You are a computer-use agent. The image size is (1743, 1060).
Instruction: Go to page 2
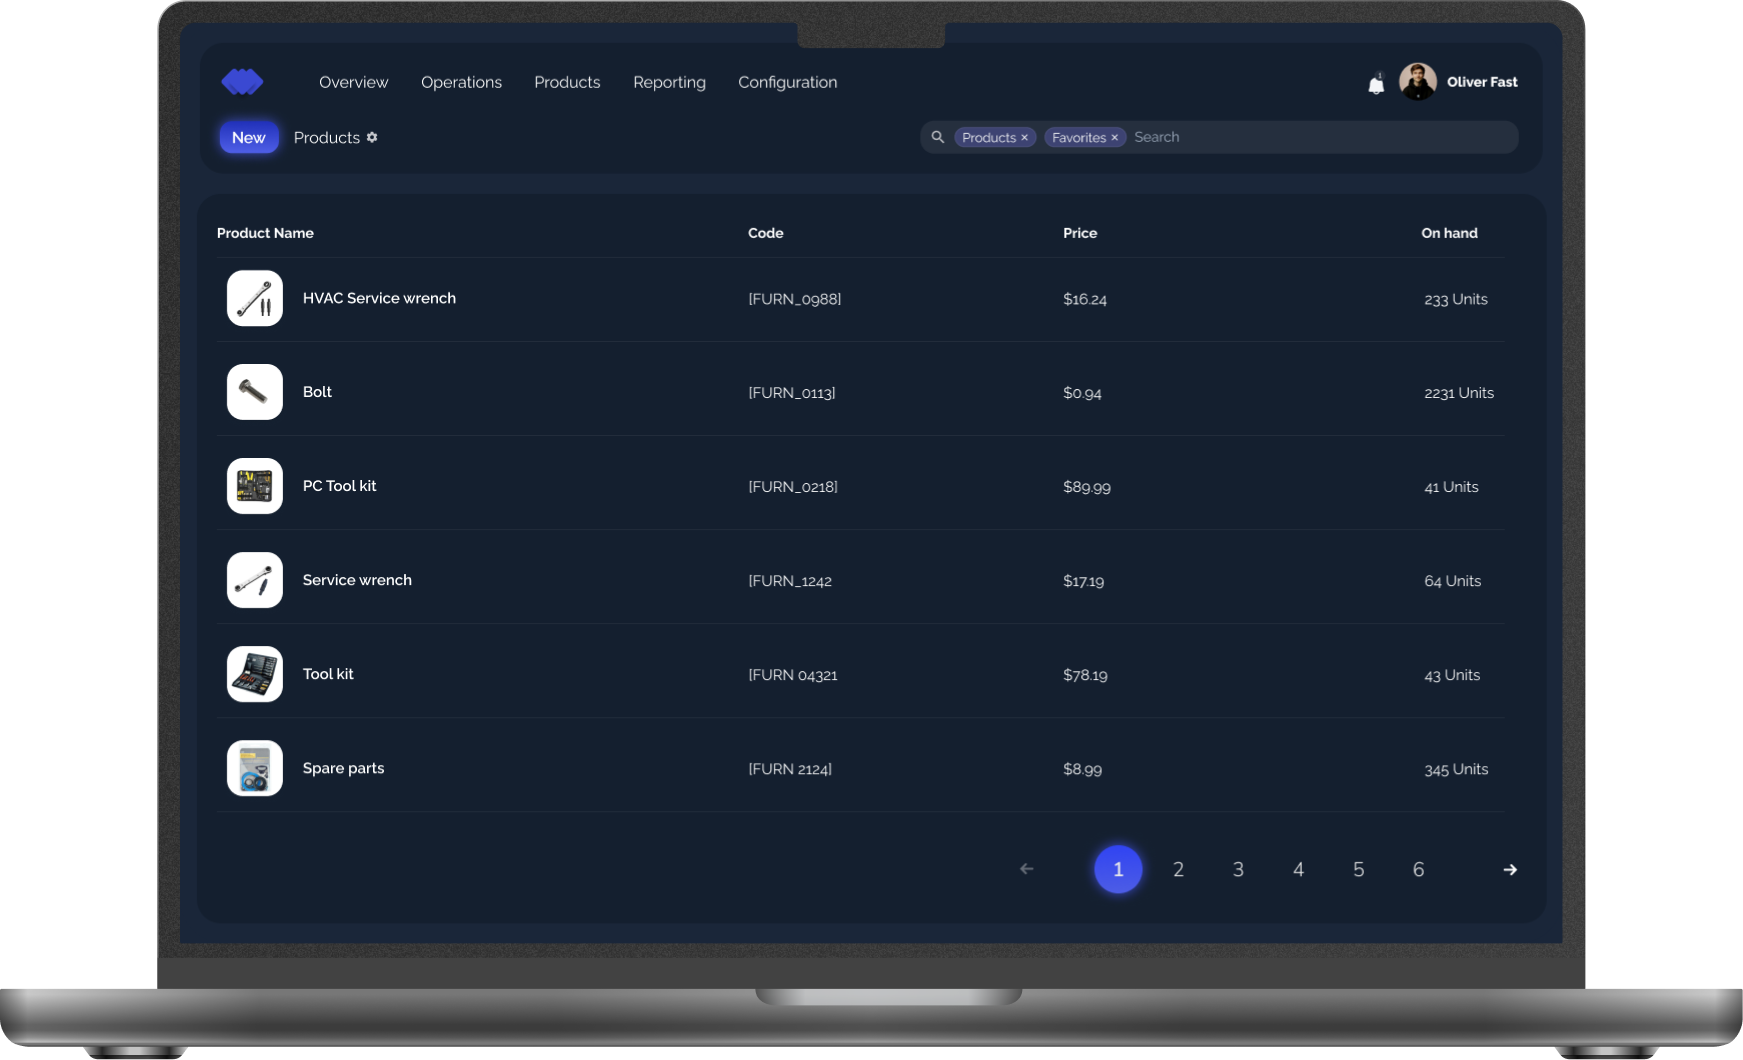pyautogui.click(x=1178, y=869)
